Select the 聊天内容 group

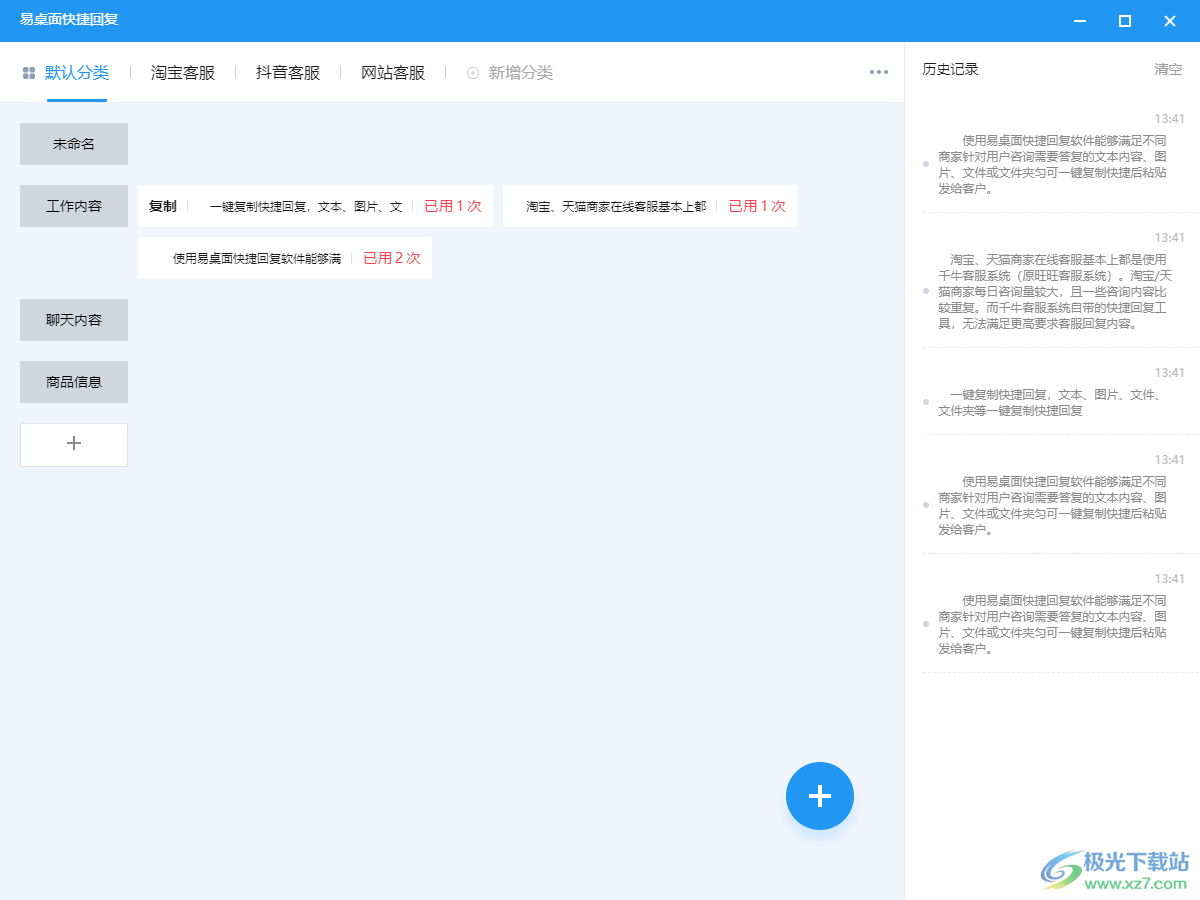(x=74, y=320)
